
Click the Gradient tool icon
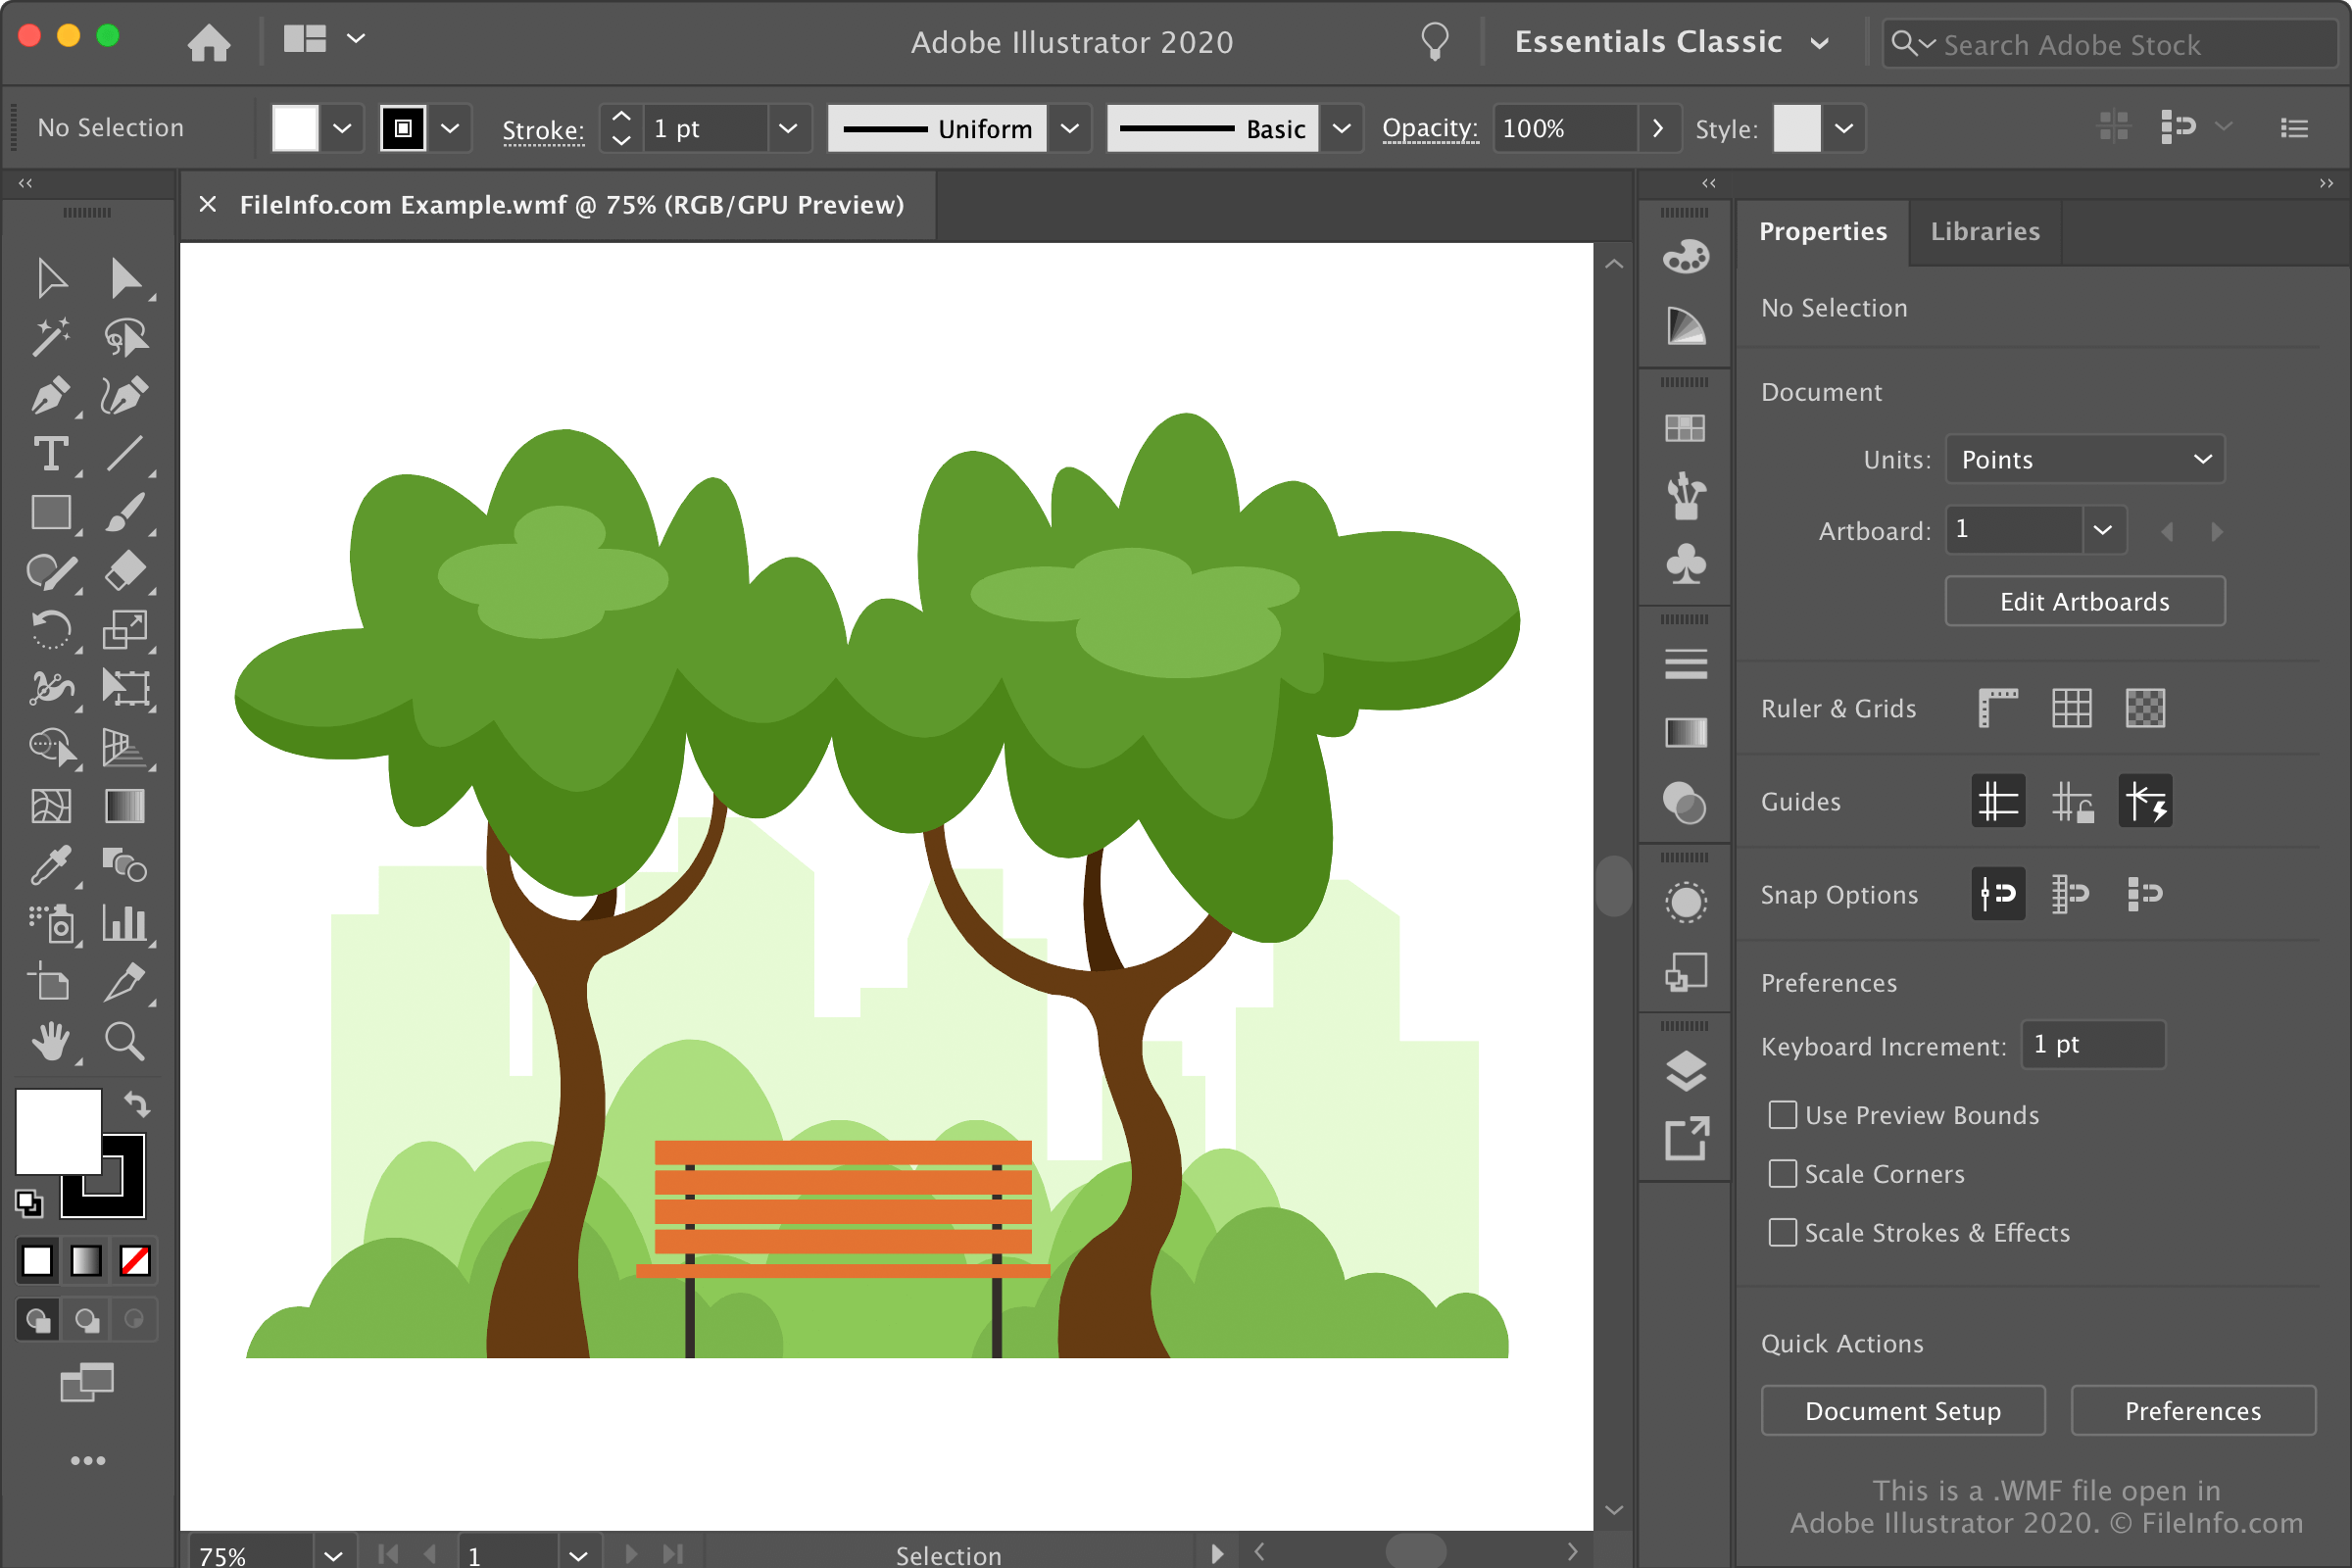[x=122, y=807]
